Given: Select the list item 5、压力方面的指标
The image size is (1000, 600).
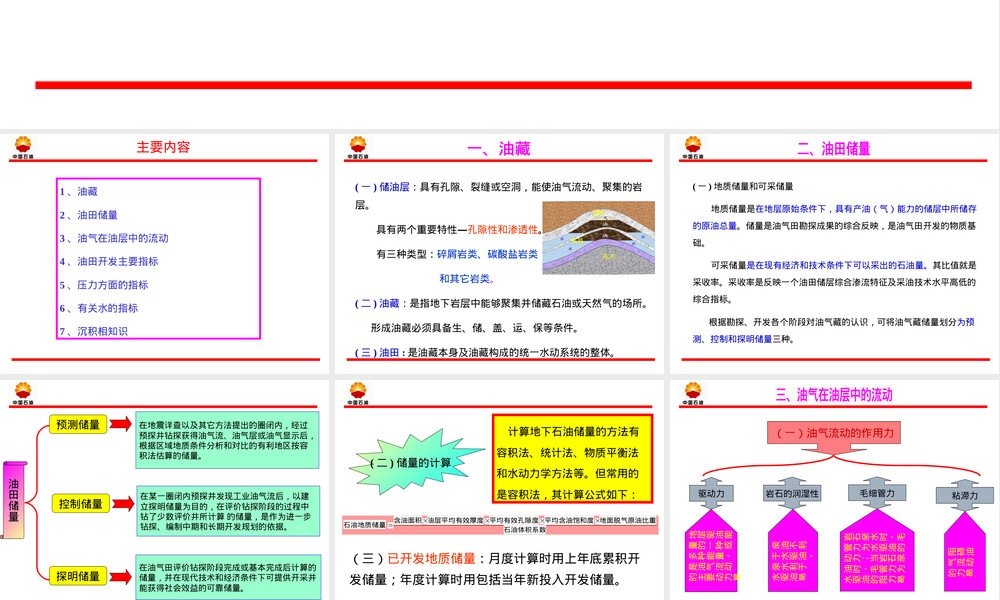Looking at the screenshot, I should click(x=104, y=285).
